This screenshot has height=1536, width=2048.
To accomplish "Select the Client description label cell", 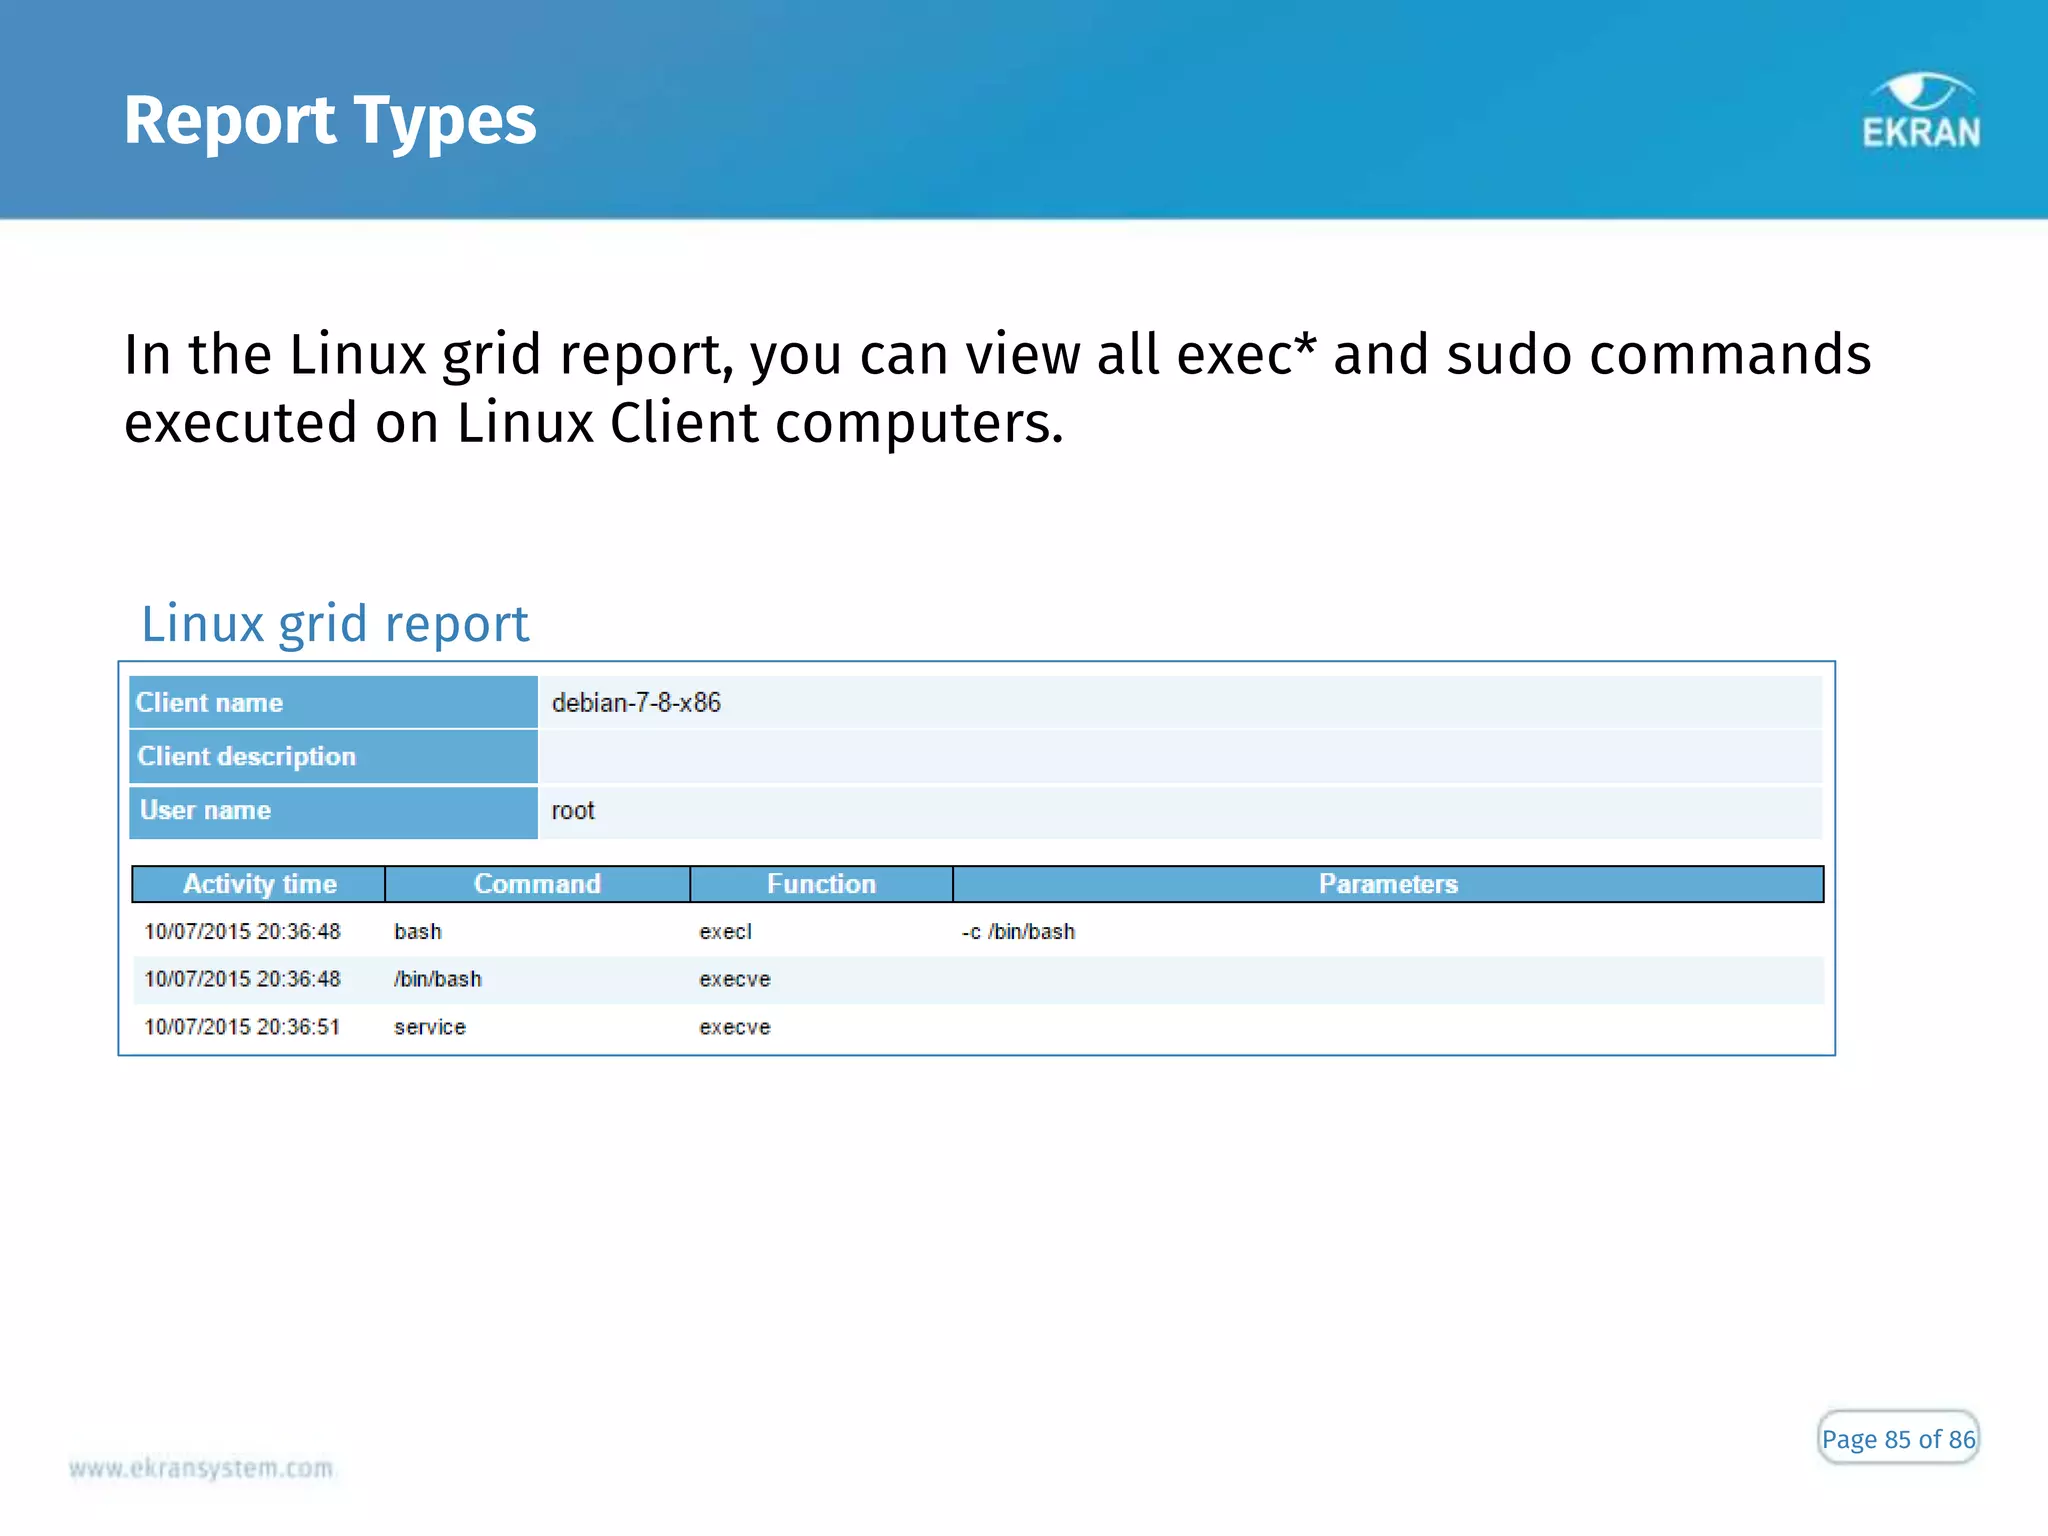I will [333, 756].
